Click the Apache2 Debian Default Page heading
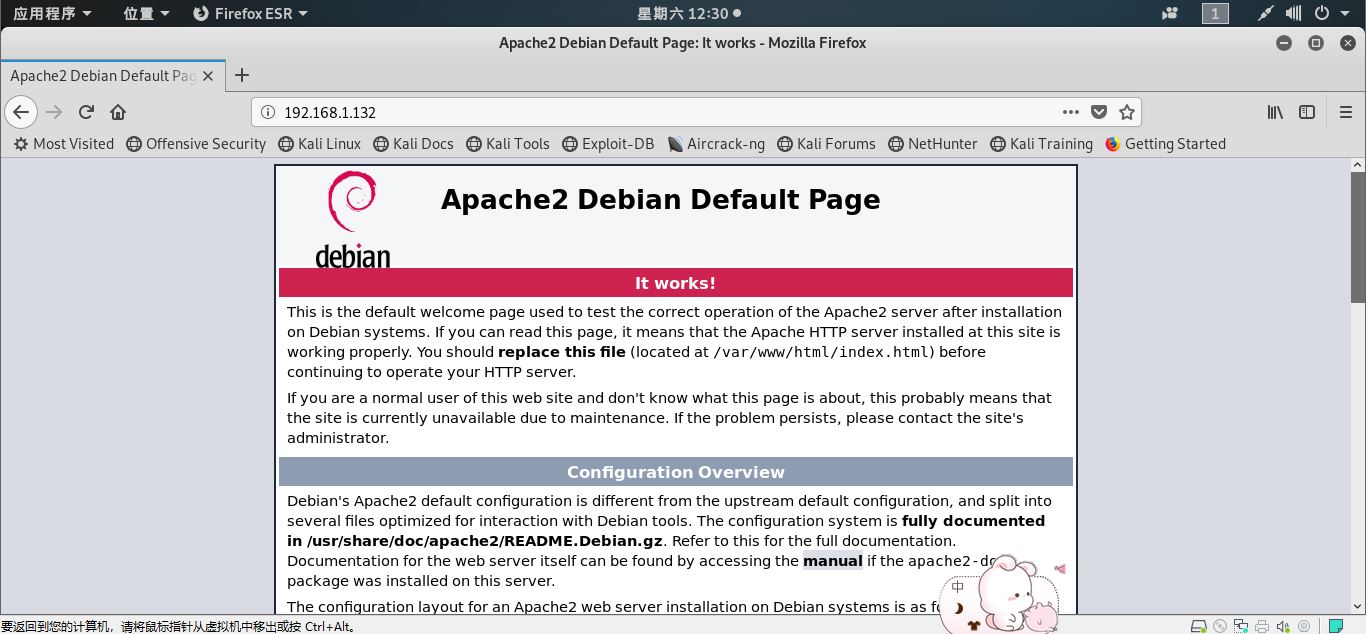The height and width of the screenshot is (634, 1366). [660, 199]
